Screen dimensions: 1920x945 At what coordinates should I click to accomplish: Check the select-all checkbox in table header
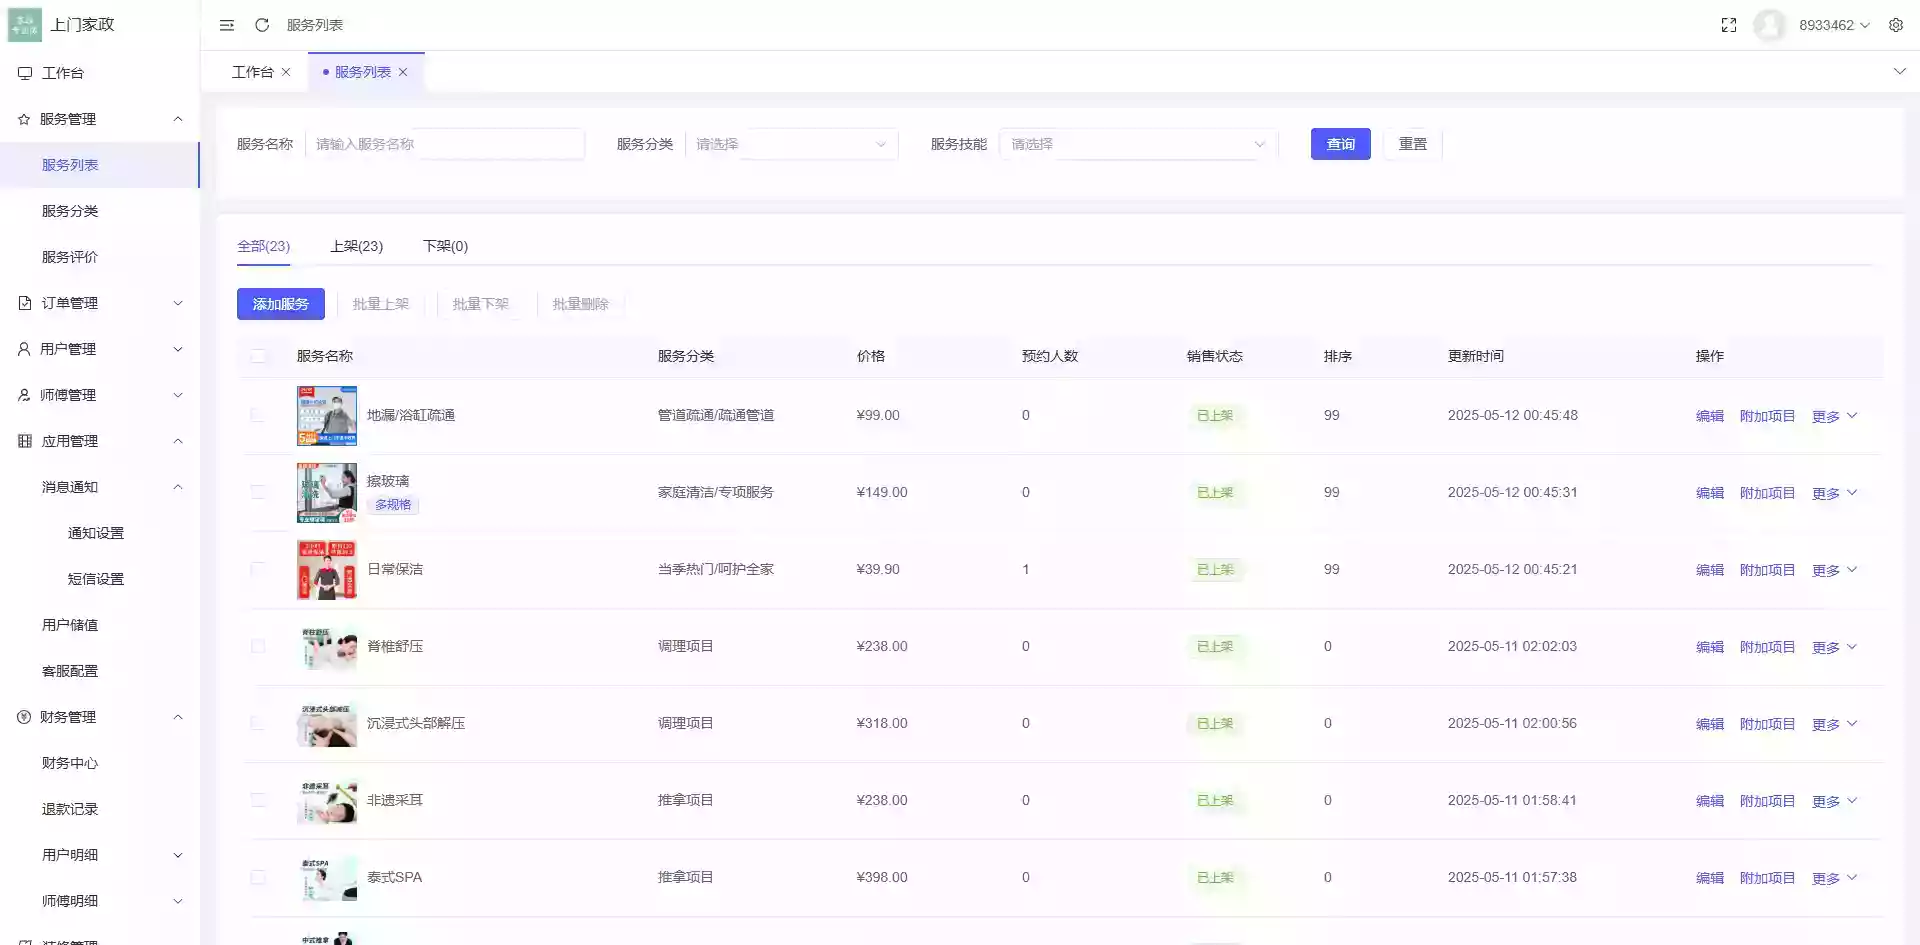tap(259, 355)
